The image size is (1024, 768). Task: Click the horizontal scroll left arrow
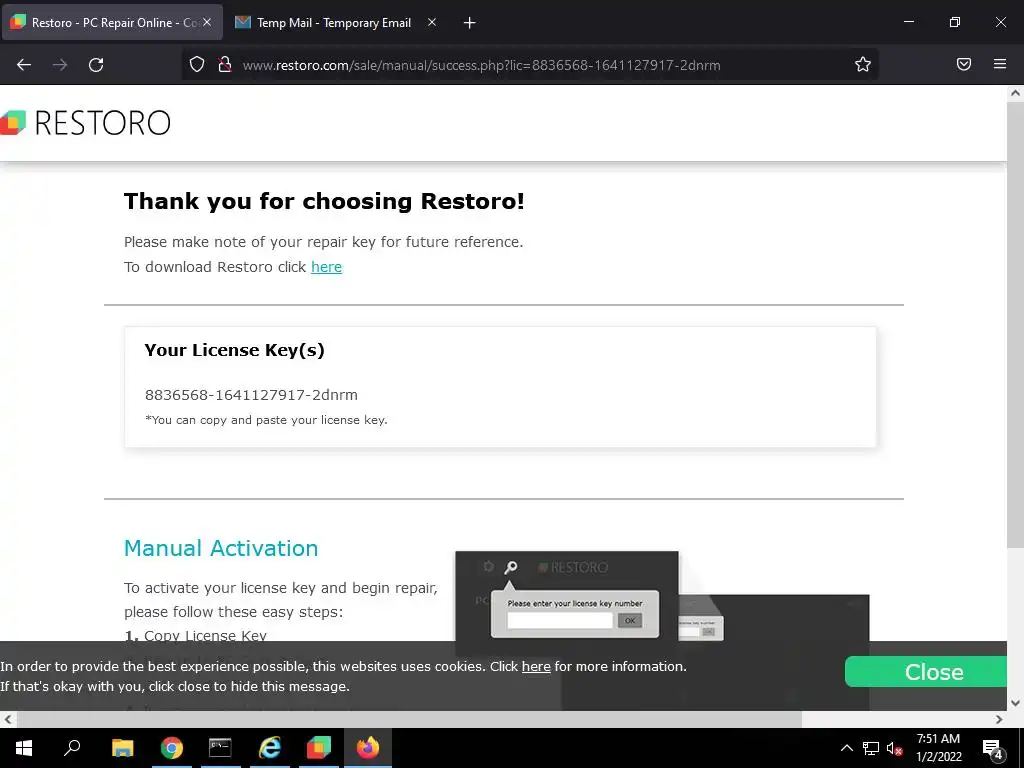click(8, 719)
